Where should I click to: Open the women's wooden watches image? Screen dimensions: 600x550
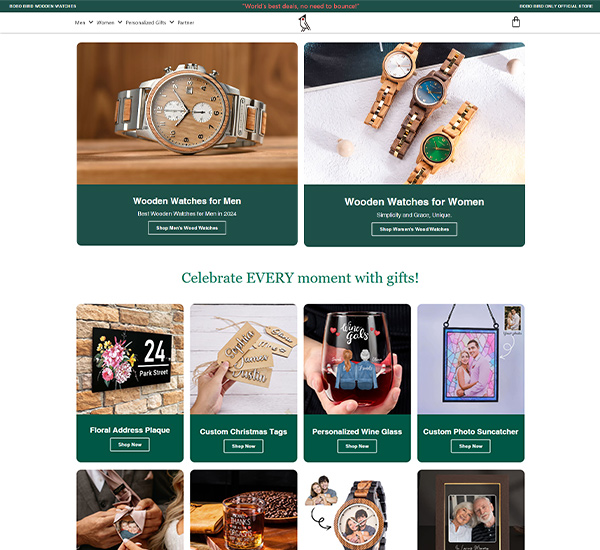click(x=414, y=114)
